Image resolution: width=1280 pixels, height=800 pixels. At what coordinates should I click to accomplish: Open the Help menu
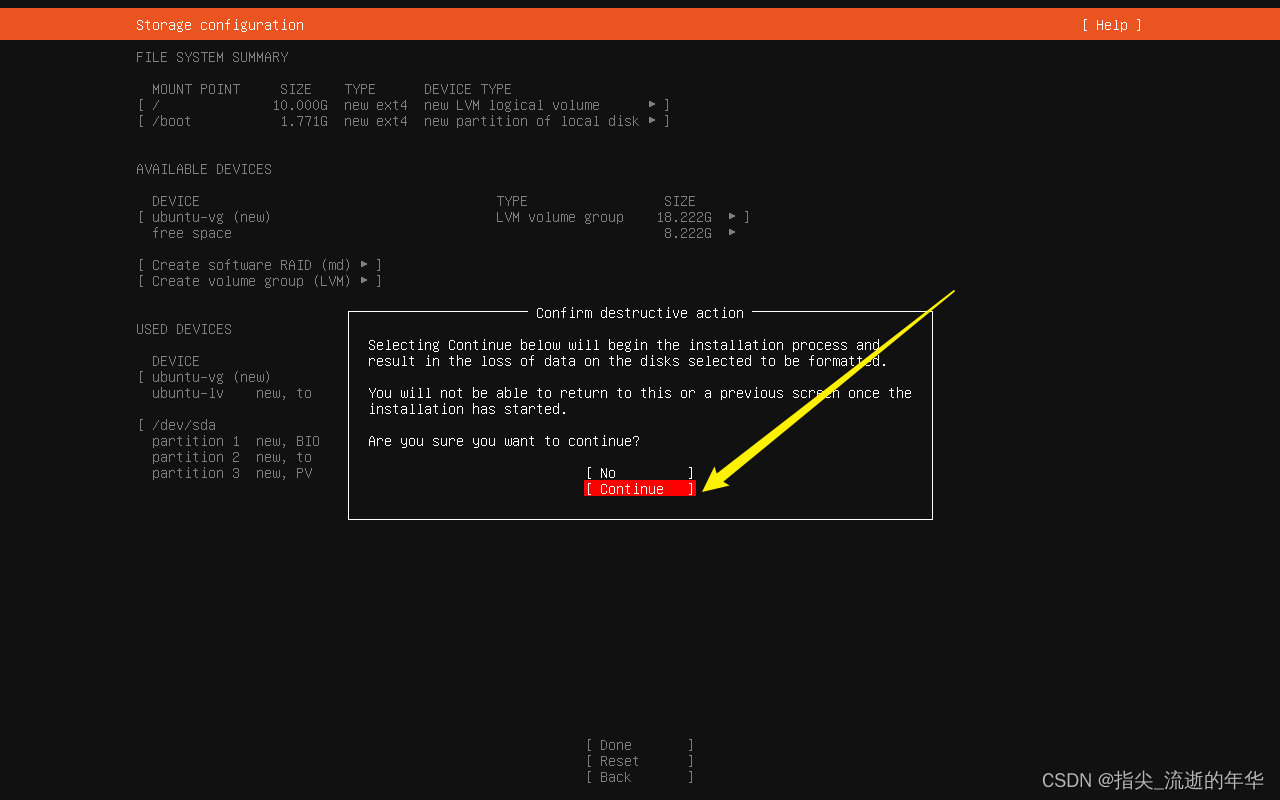[1111, 25]
